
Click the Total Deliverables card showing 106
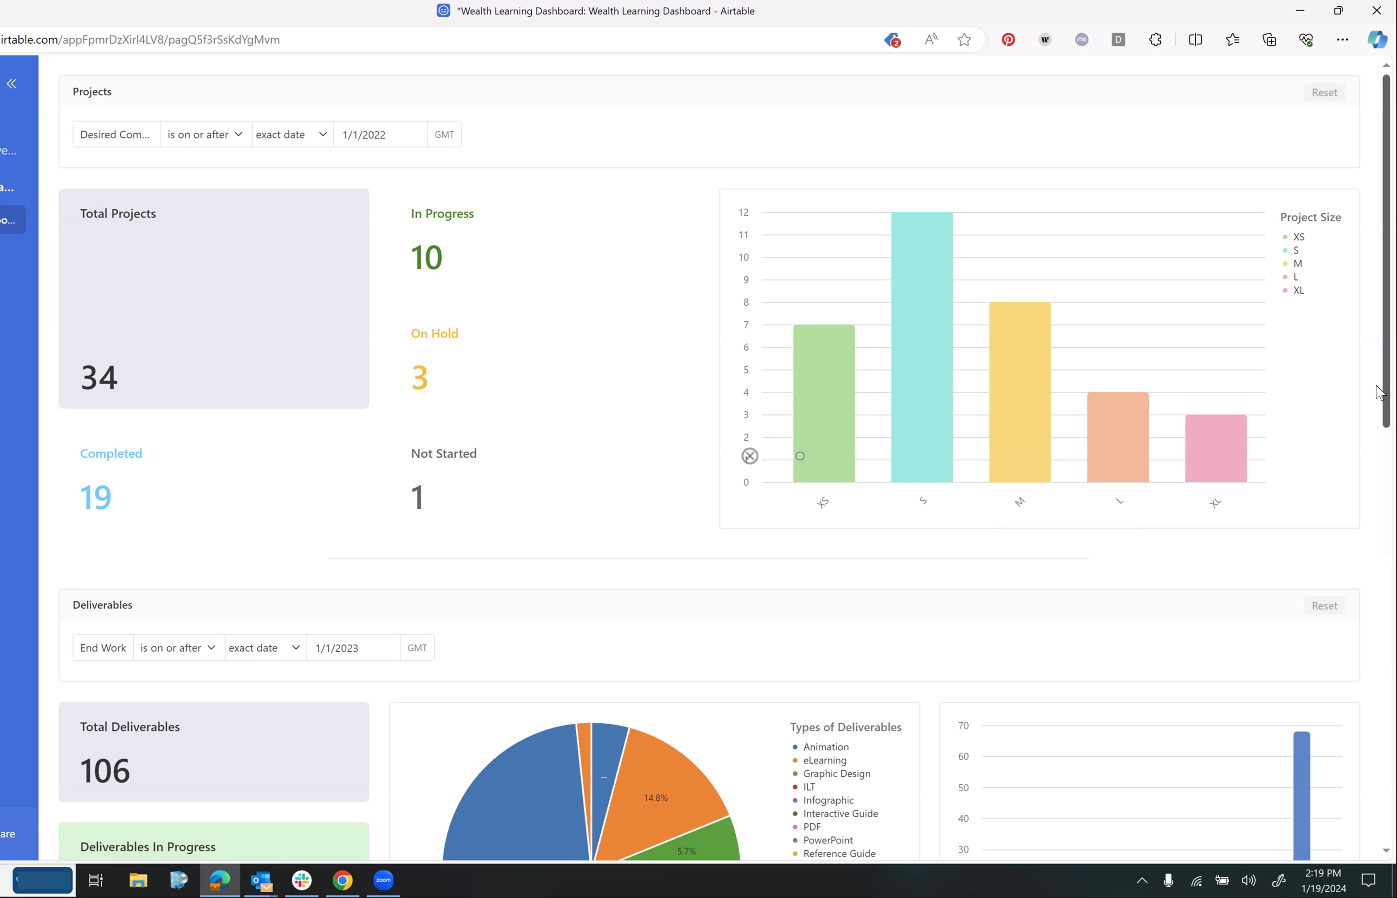tap(214, 752)
